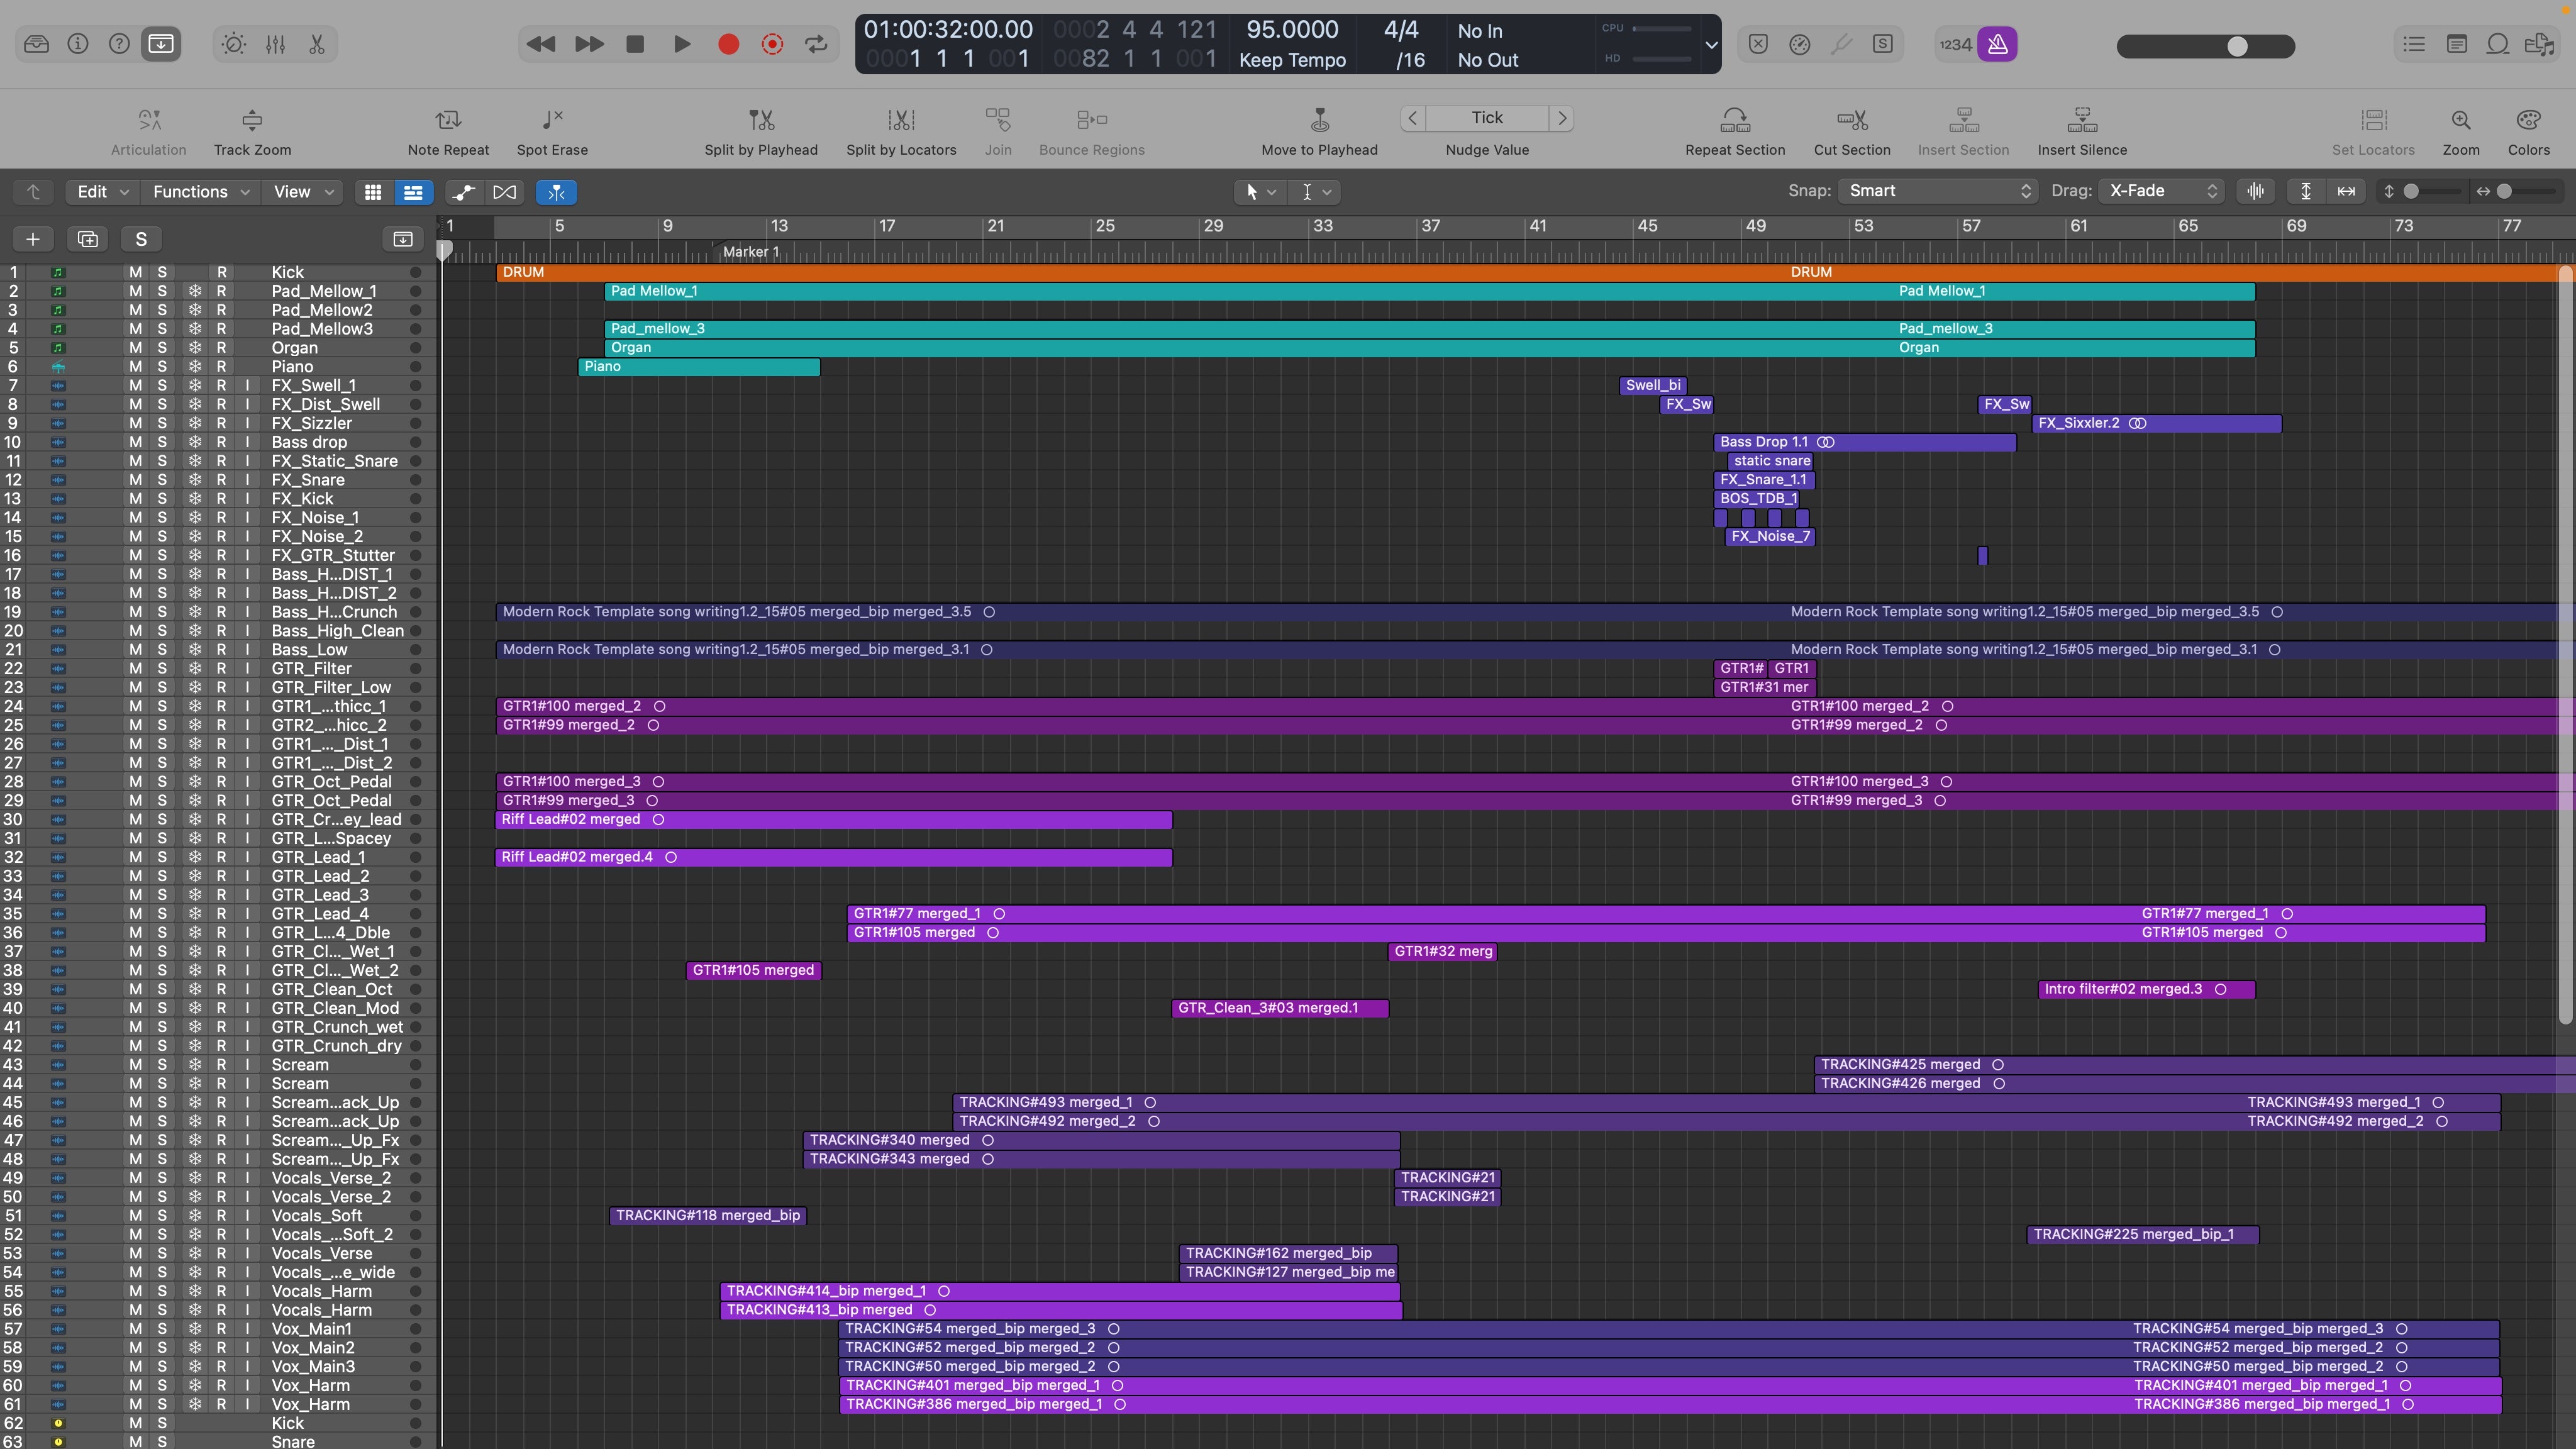The height and width of the screenshot is (1449, 2576).
Task: Open the Snap mode dropdown
Action: [1936, 191]
